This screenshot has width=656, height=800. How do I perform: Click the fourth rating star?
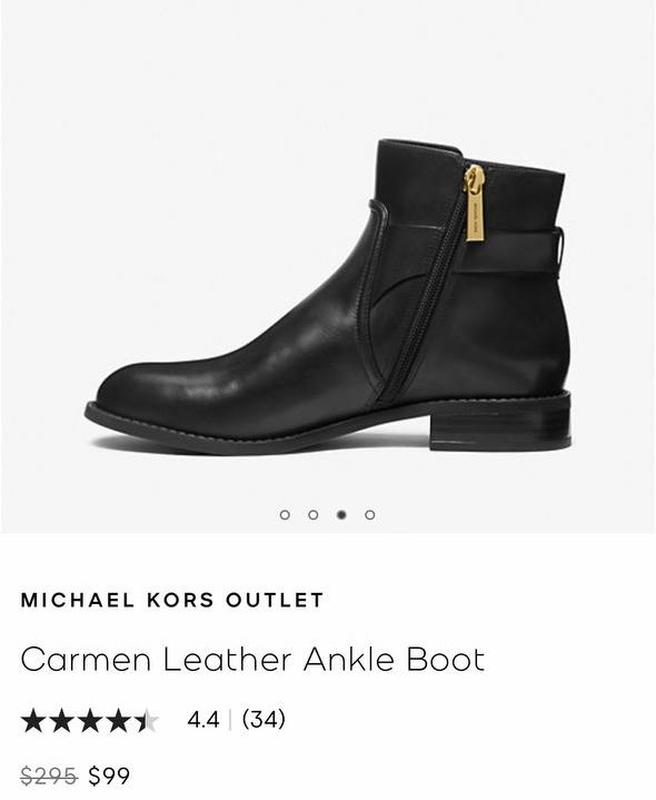point(119,720)
